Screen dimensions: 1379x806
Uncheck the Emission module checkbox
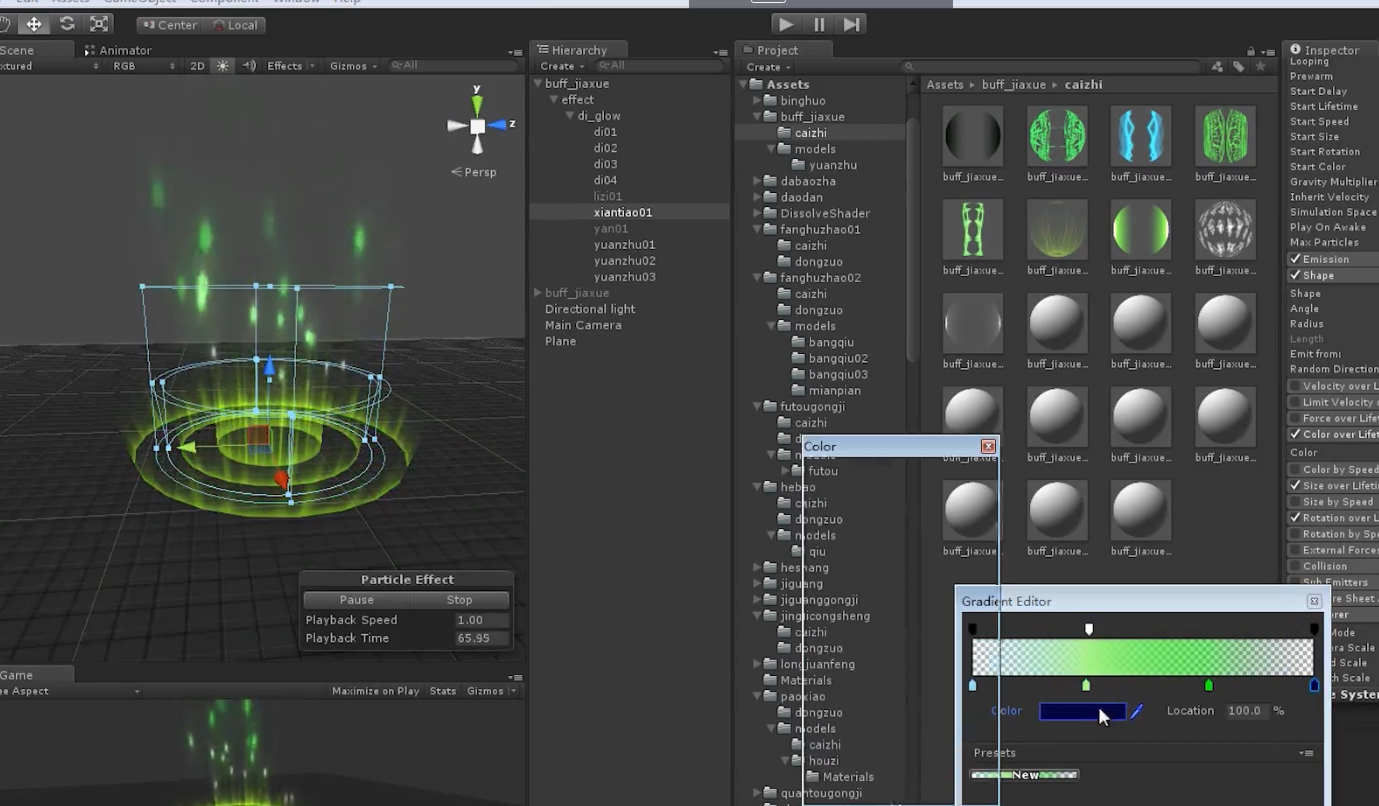pos(1295,259)
